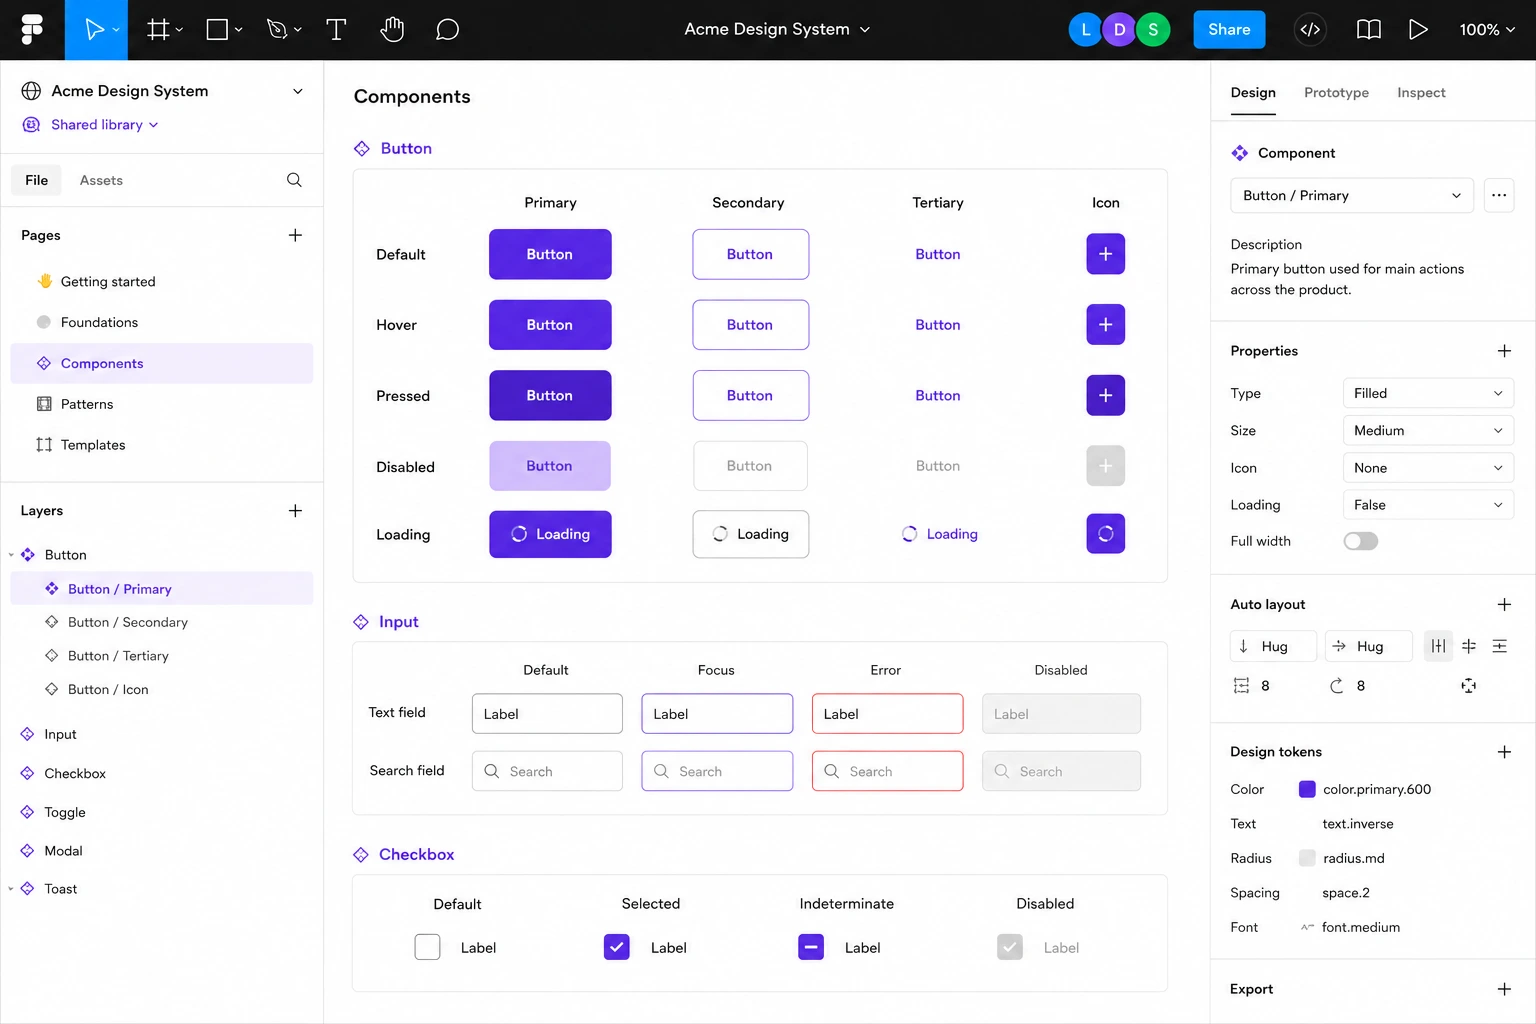
Task: Open the libraries book icon
Action: click(1369, 30)
